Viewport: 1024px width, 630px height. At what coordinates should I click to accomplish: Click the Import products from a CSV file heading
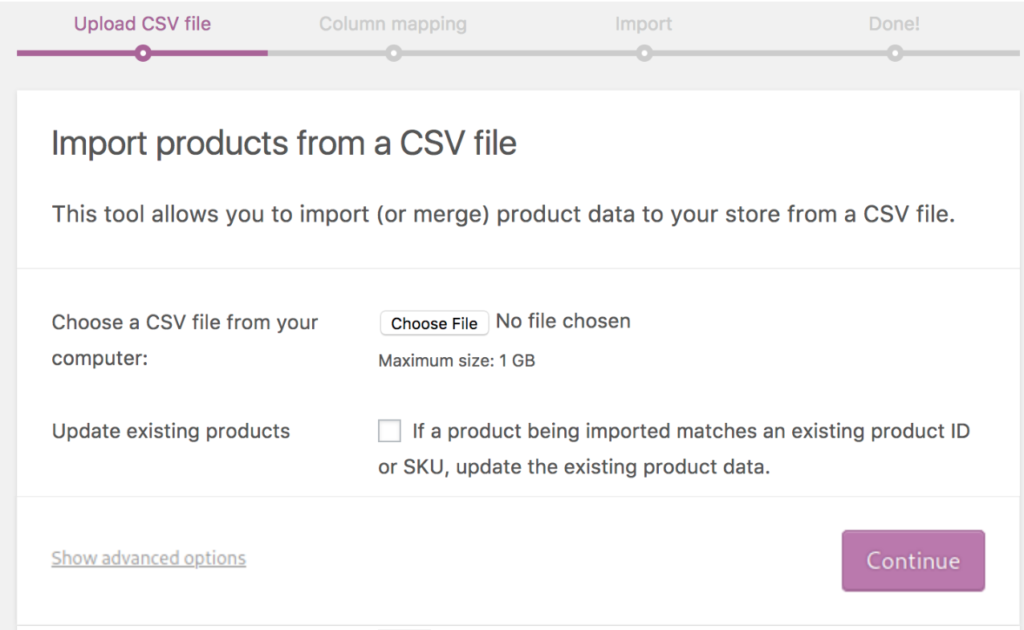284,143
